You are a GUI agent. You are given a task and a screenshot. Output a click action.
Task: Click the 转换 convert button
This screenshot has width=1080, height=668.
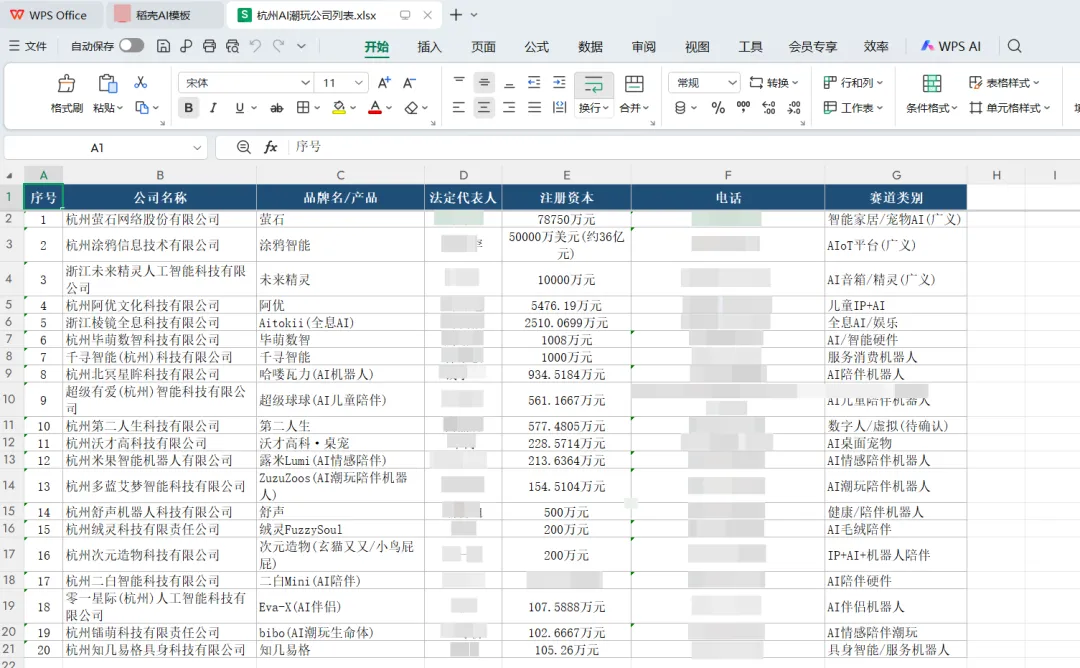click(x=774, y=83)
